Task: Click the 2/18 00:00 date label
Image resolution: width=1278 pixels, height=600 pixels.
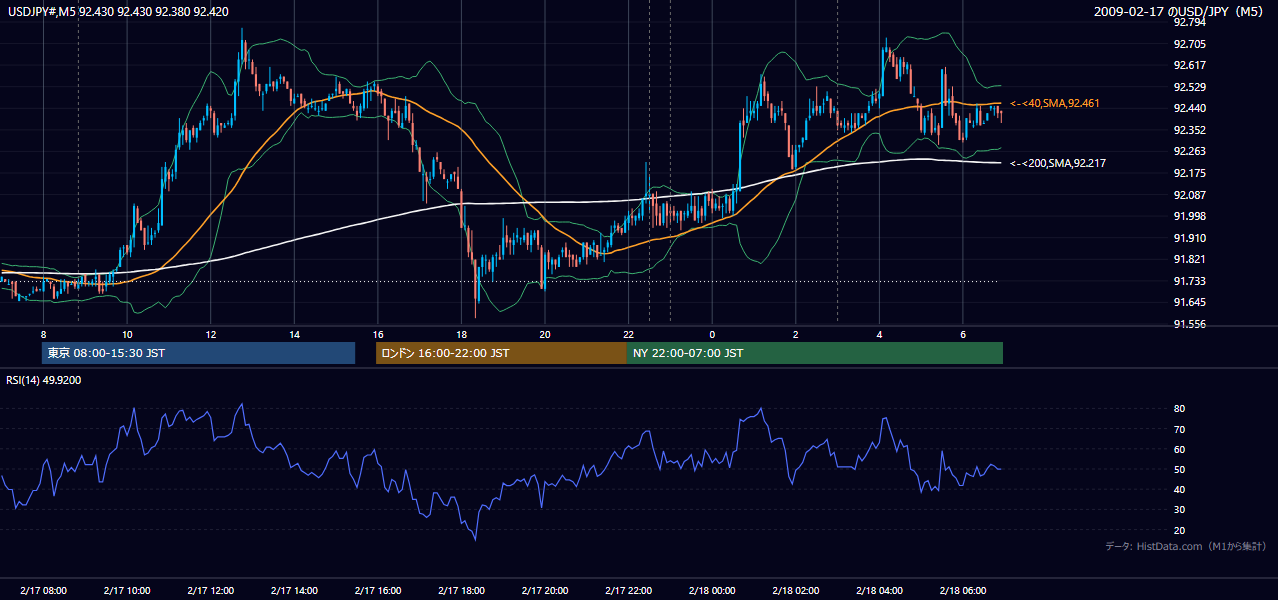Action: pos(712,591)
